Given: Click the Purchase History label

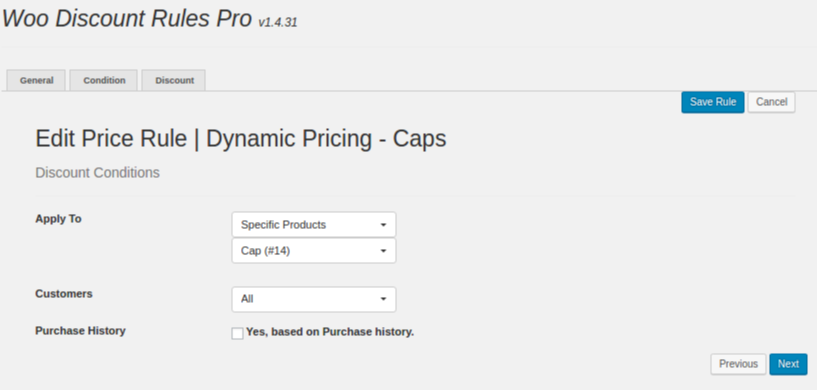Looking at the screenshot, I should pos(80,331).
